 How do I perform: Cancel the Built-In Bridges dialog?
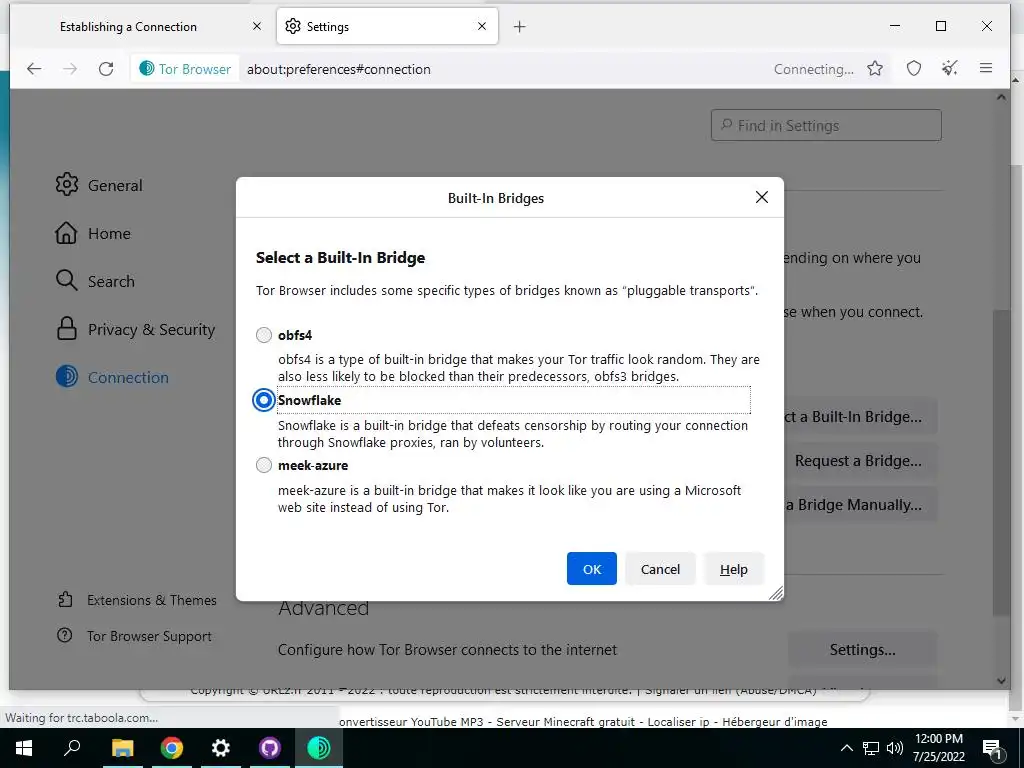(660, 569)
